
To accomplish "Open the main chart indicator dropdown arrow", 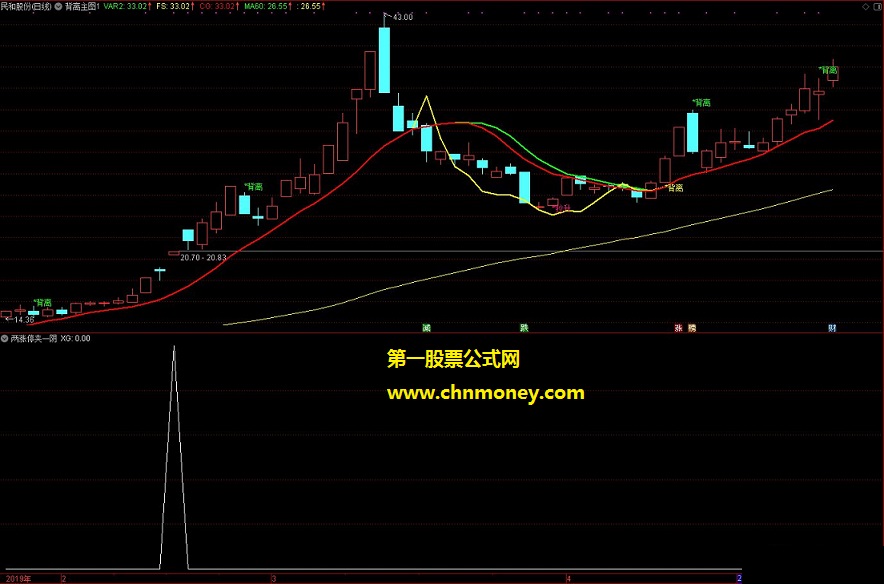I will click(x=59, y=7).
